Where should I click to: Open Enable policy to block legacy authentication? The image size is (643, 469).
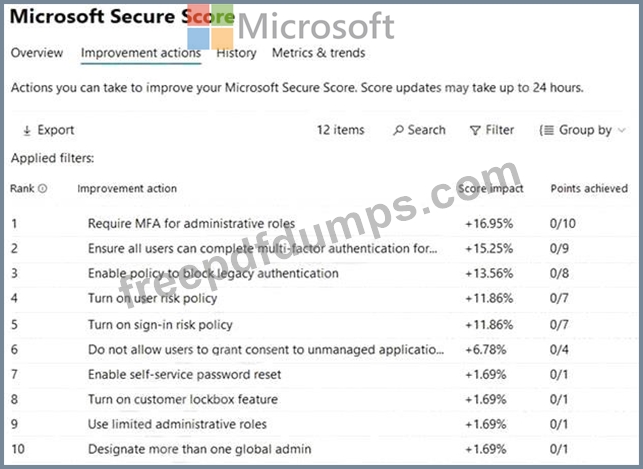(x=213, y=273)
